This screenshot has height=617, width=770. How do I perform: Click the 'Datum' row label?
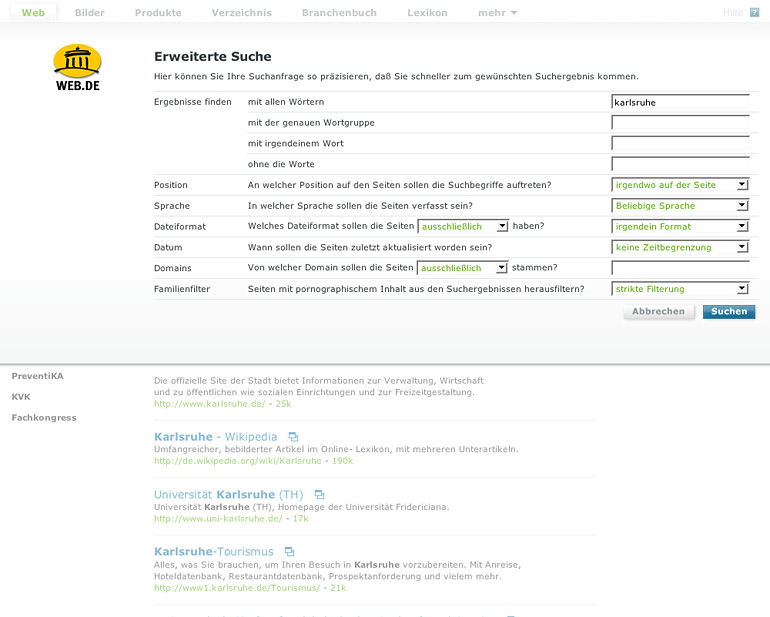click(168, 247)
